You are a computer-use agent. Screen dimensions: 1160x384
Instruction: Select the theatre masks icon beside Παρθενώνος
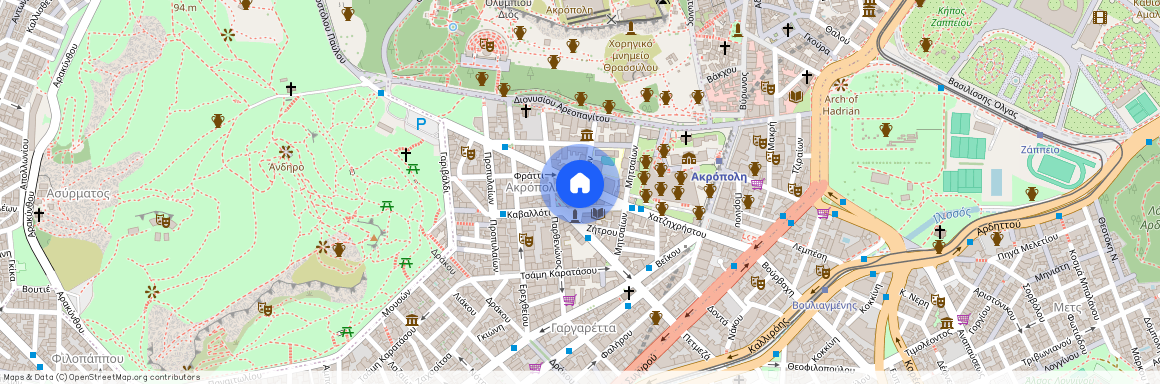tap(525, 239)
